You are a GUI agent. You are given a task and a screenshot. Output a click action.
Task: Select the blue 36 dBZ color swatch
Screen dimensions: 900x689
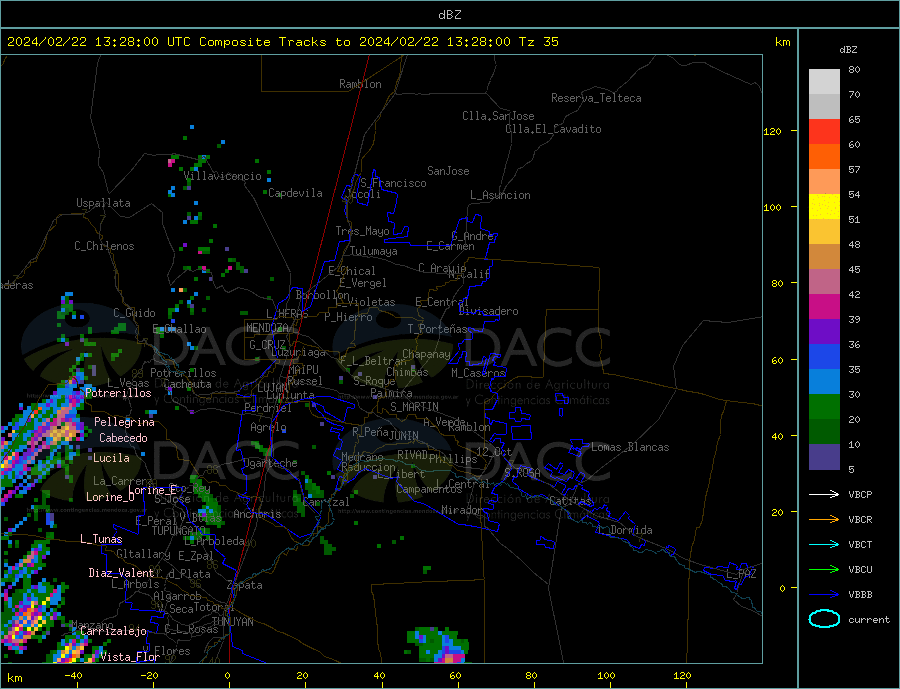point(824,357)
